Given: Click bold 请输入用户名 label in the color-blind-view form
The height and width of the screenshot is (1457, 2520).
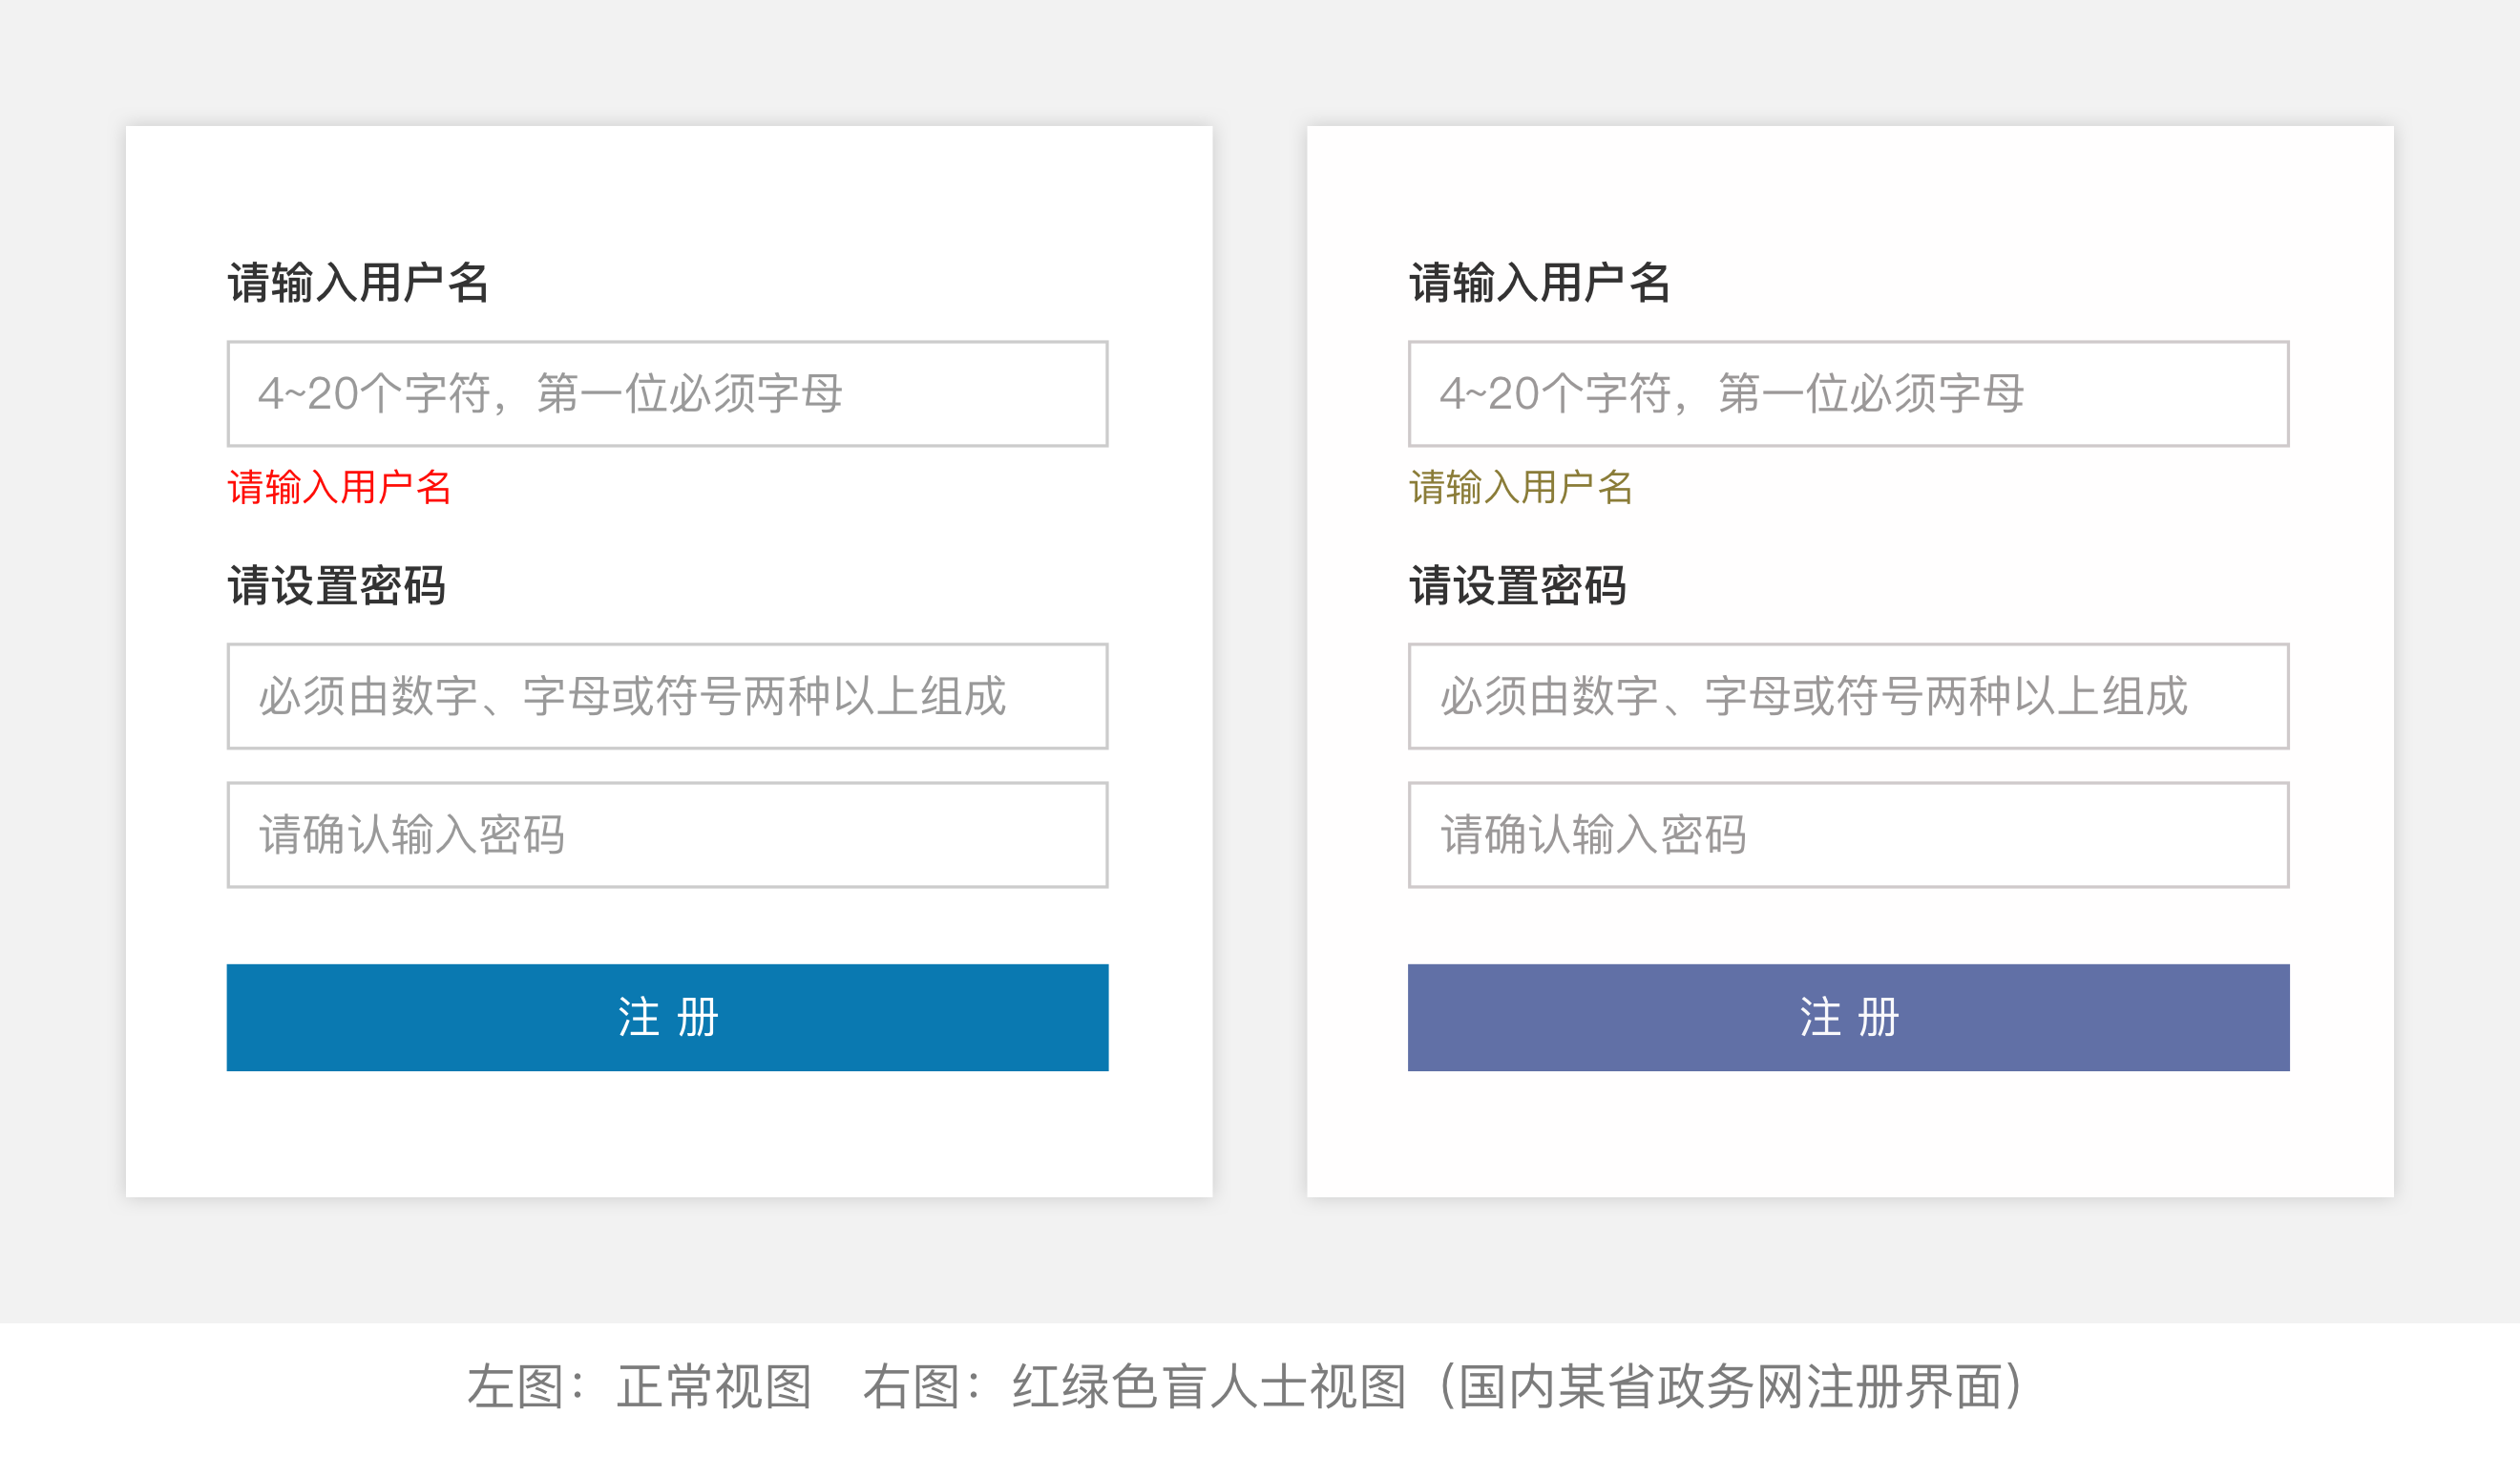Looking at the screenshot, I should (1540, 283).
